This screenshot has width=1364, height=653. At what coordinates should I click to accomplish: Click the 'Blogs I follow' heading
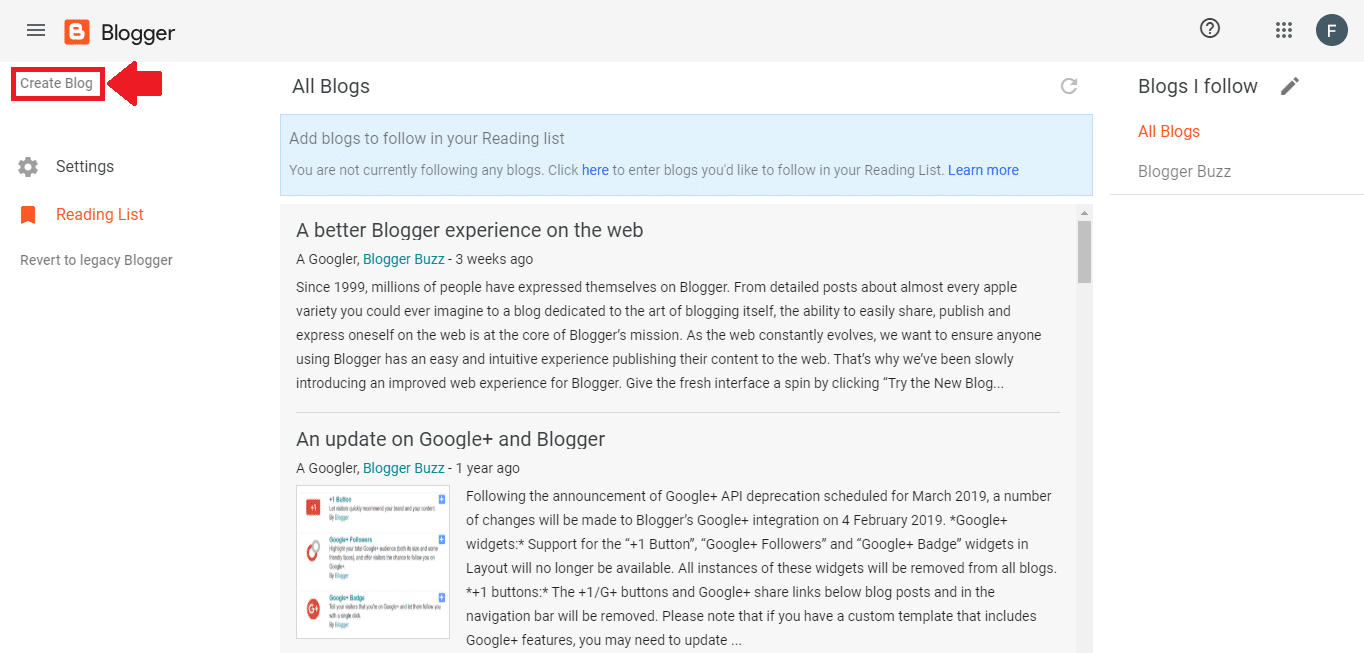pos(1198,86)
